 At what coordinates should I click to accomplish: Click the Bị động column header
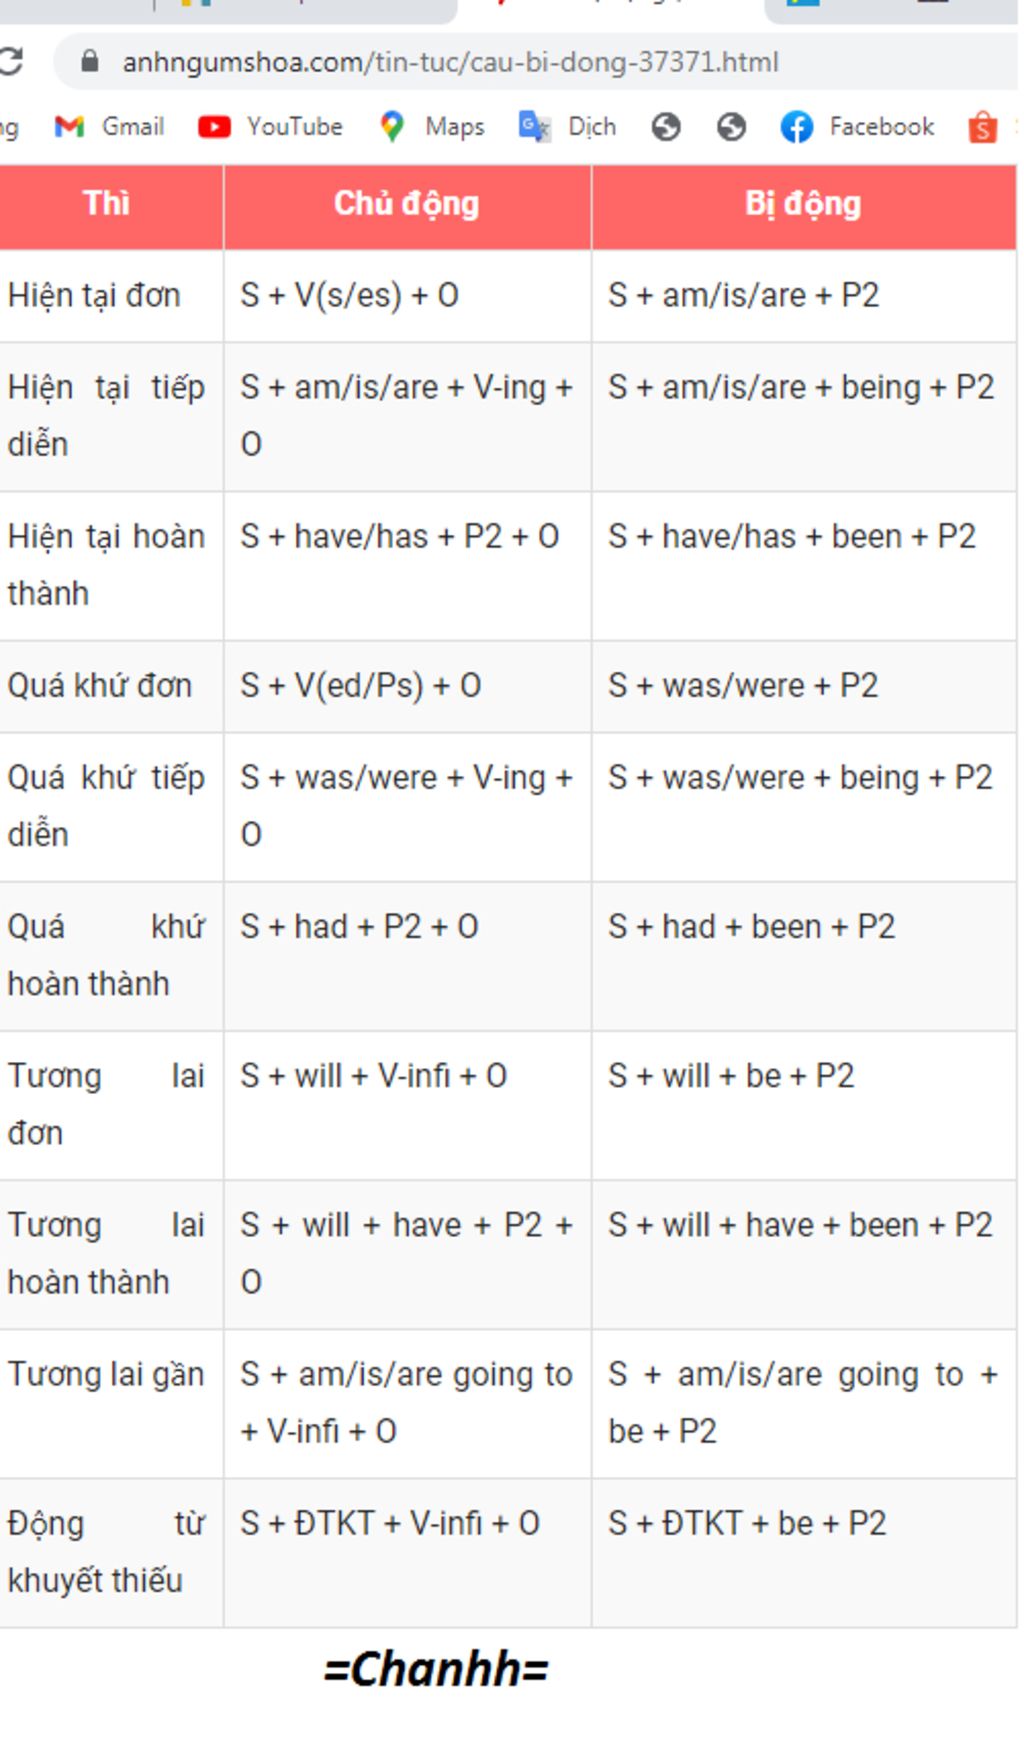[803, 204]
